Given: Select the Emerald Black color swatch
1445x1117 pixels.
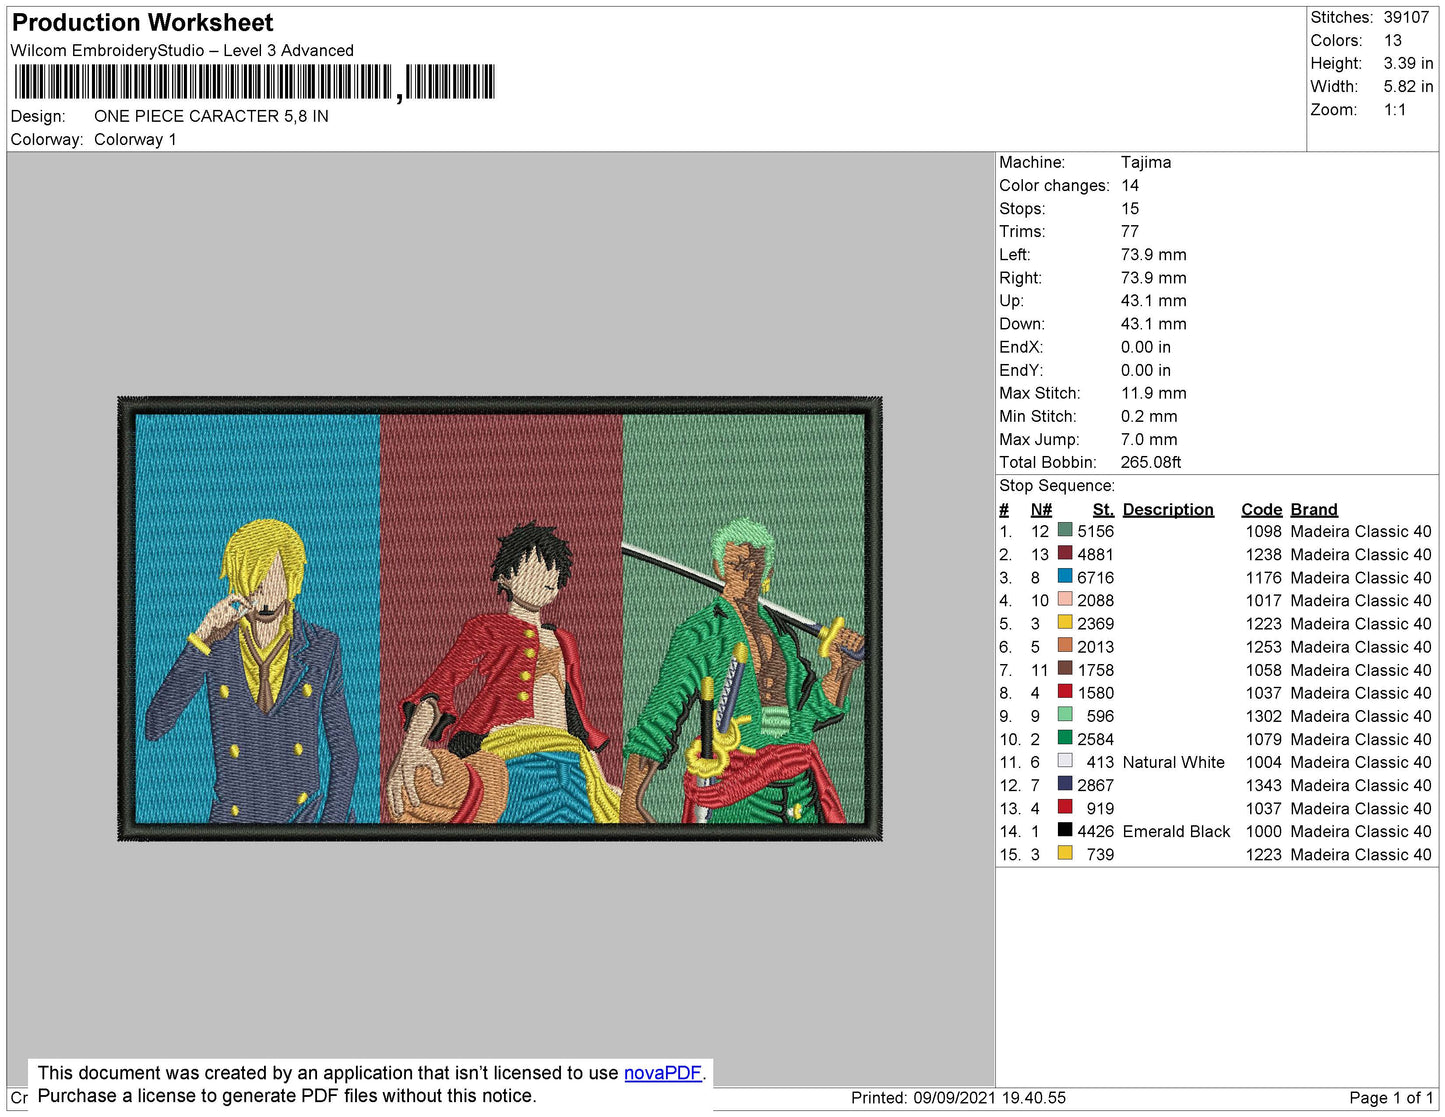Looking at the screenshot, I should tap(1065, 830).
